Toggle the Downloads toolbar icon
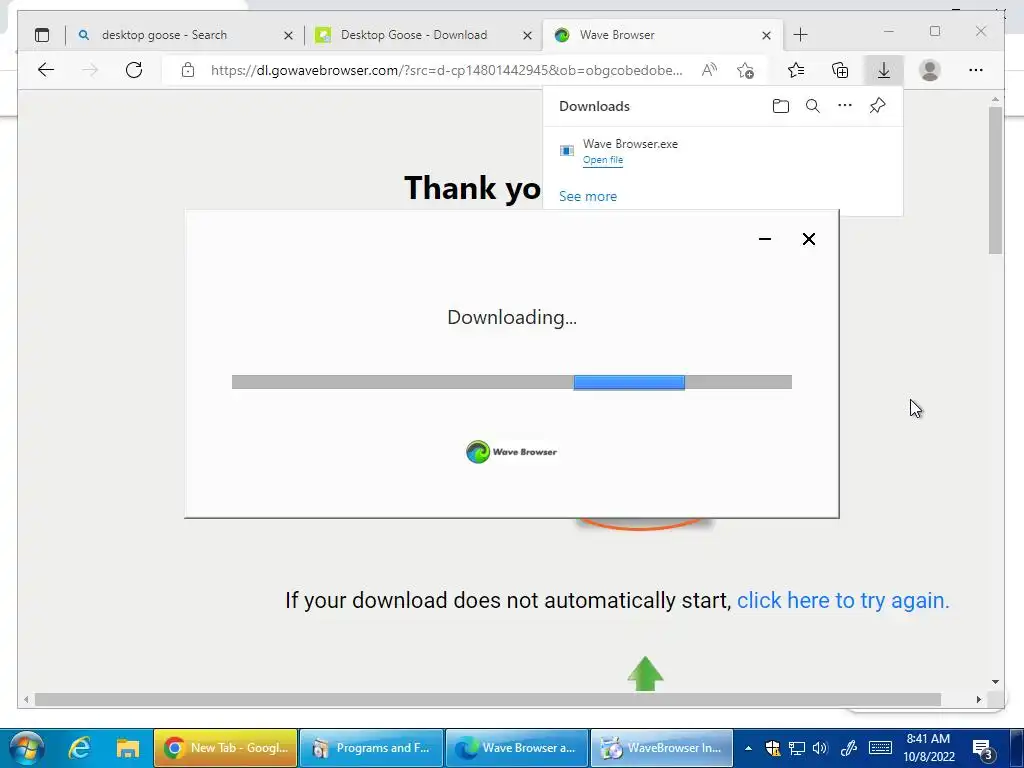1024x768 pixels. point(884,70)
